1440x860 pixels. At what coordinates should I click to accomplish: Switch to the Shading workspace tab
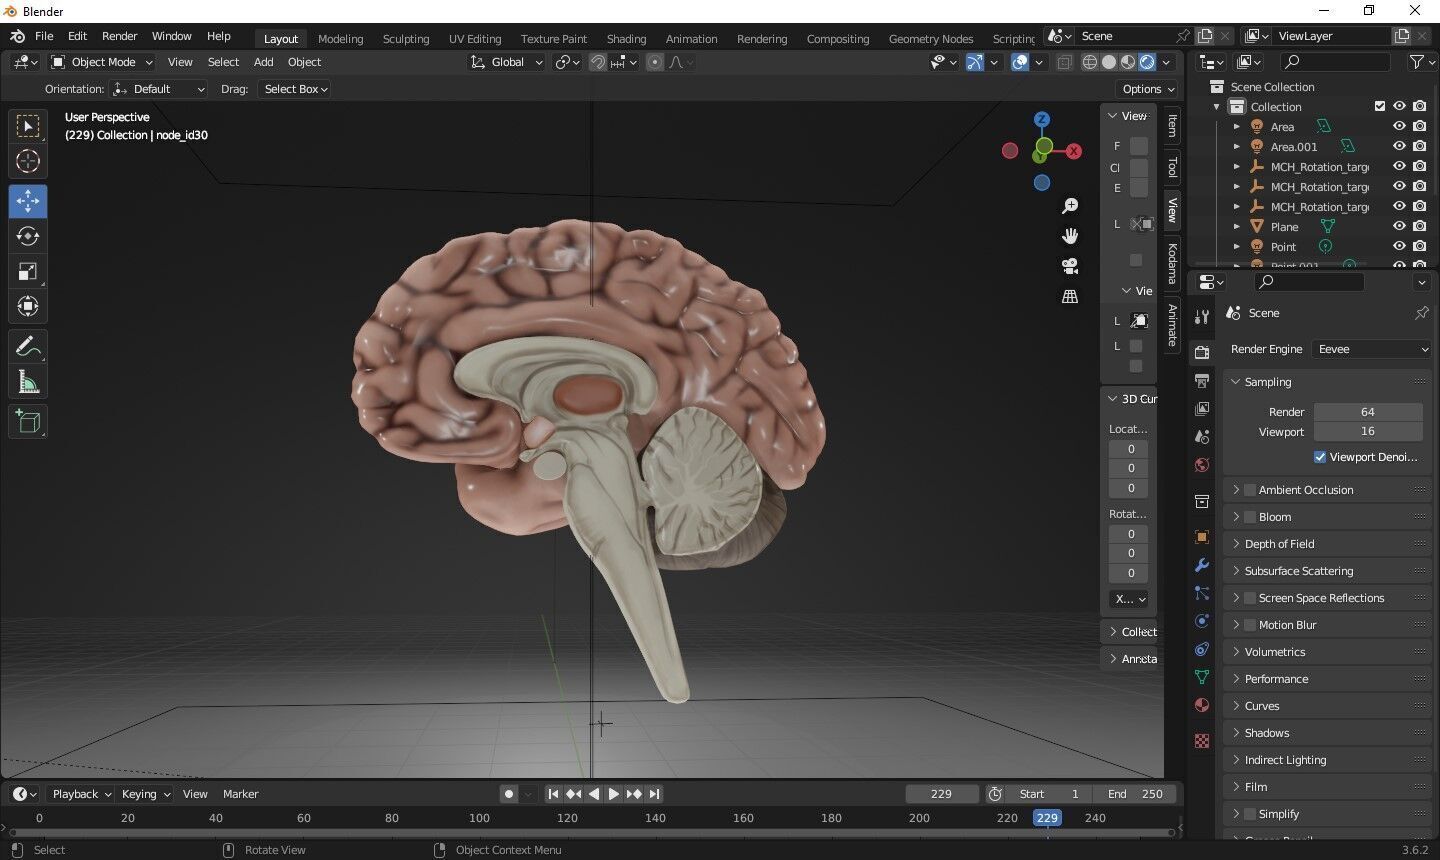pos(626,39)
